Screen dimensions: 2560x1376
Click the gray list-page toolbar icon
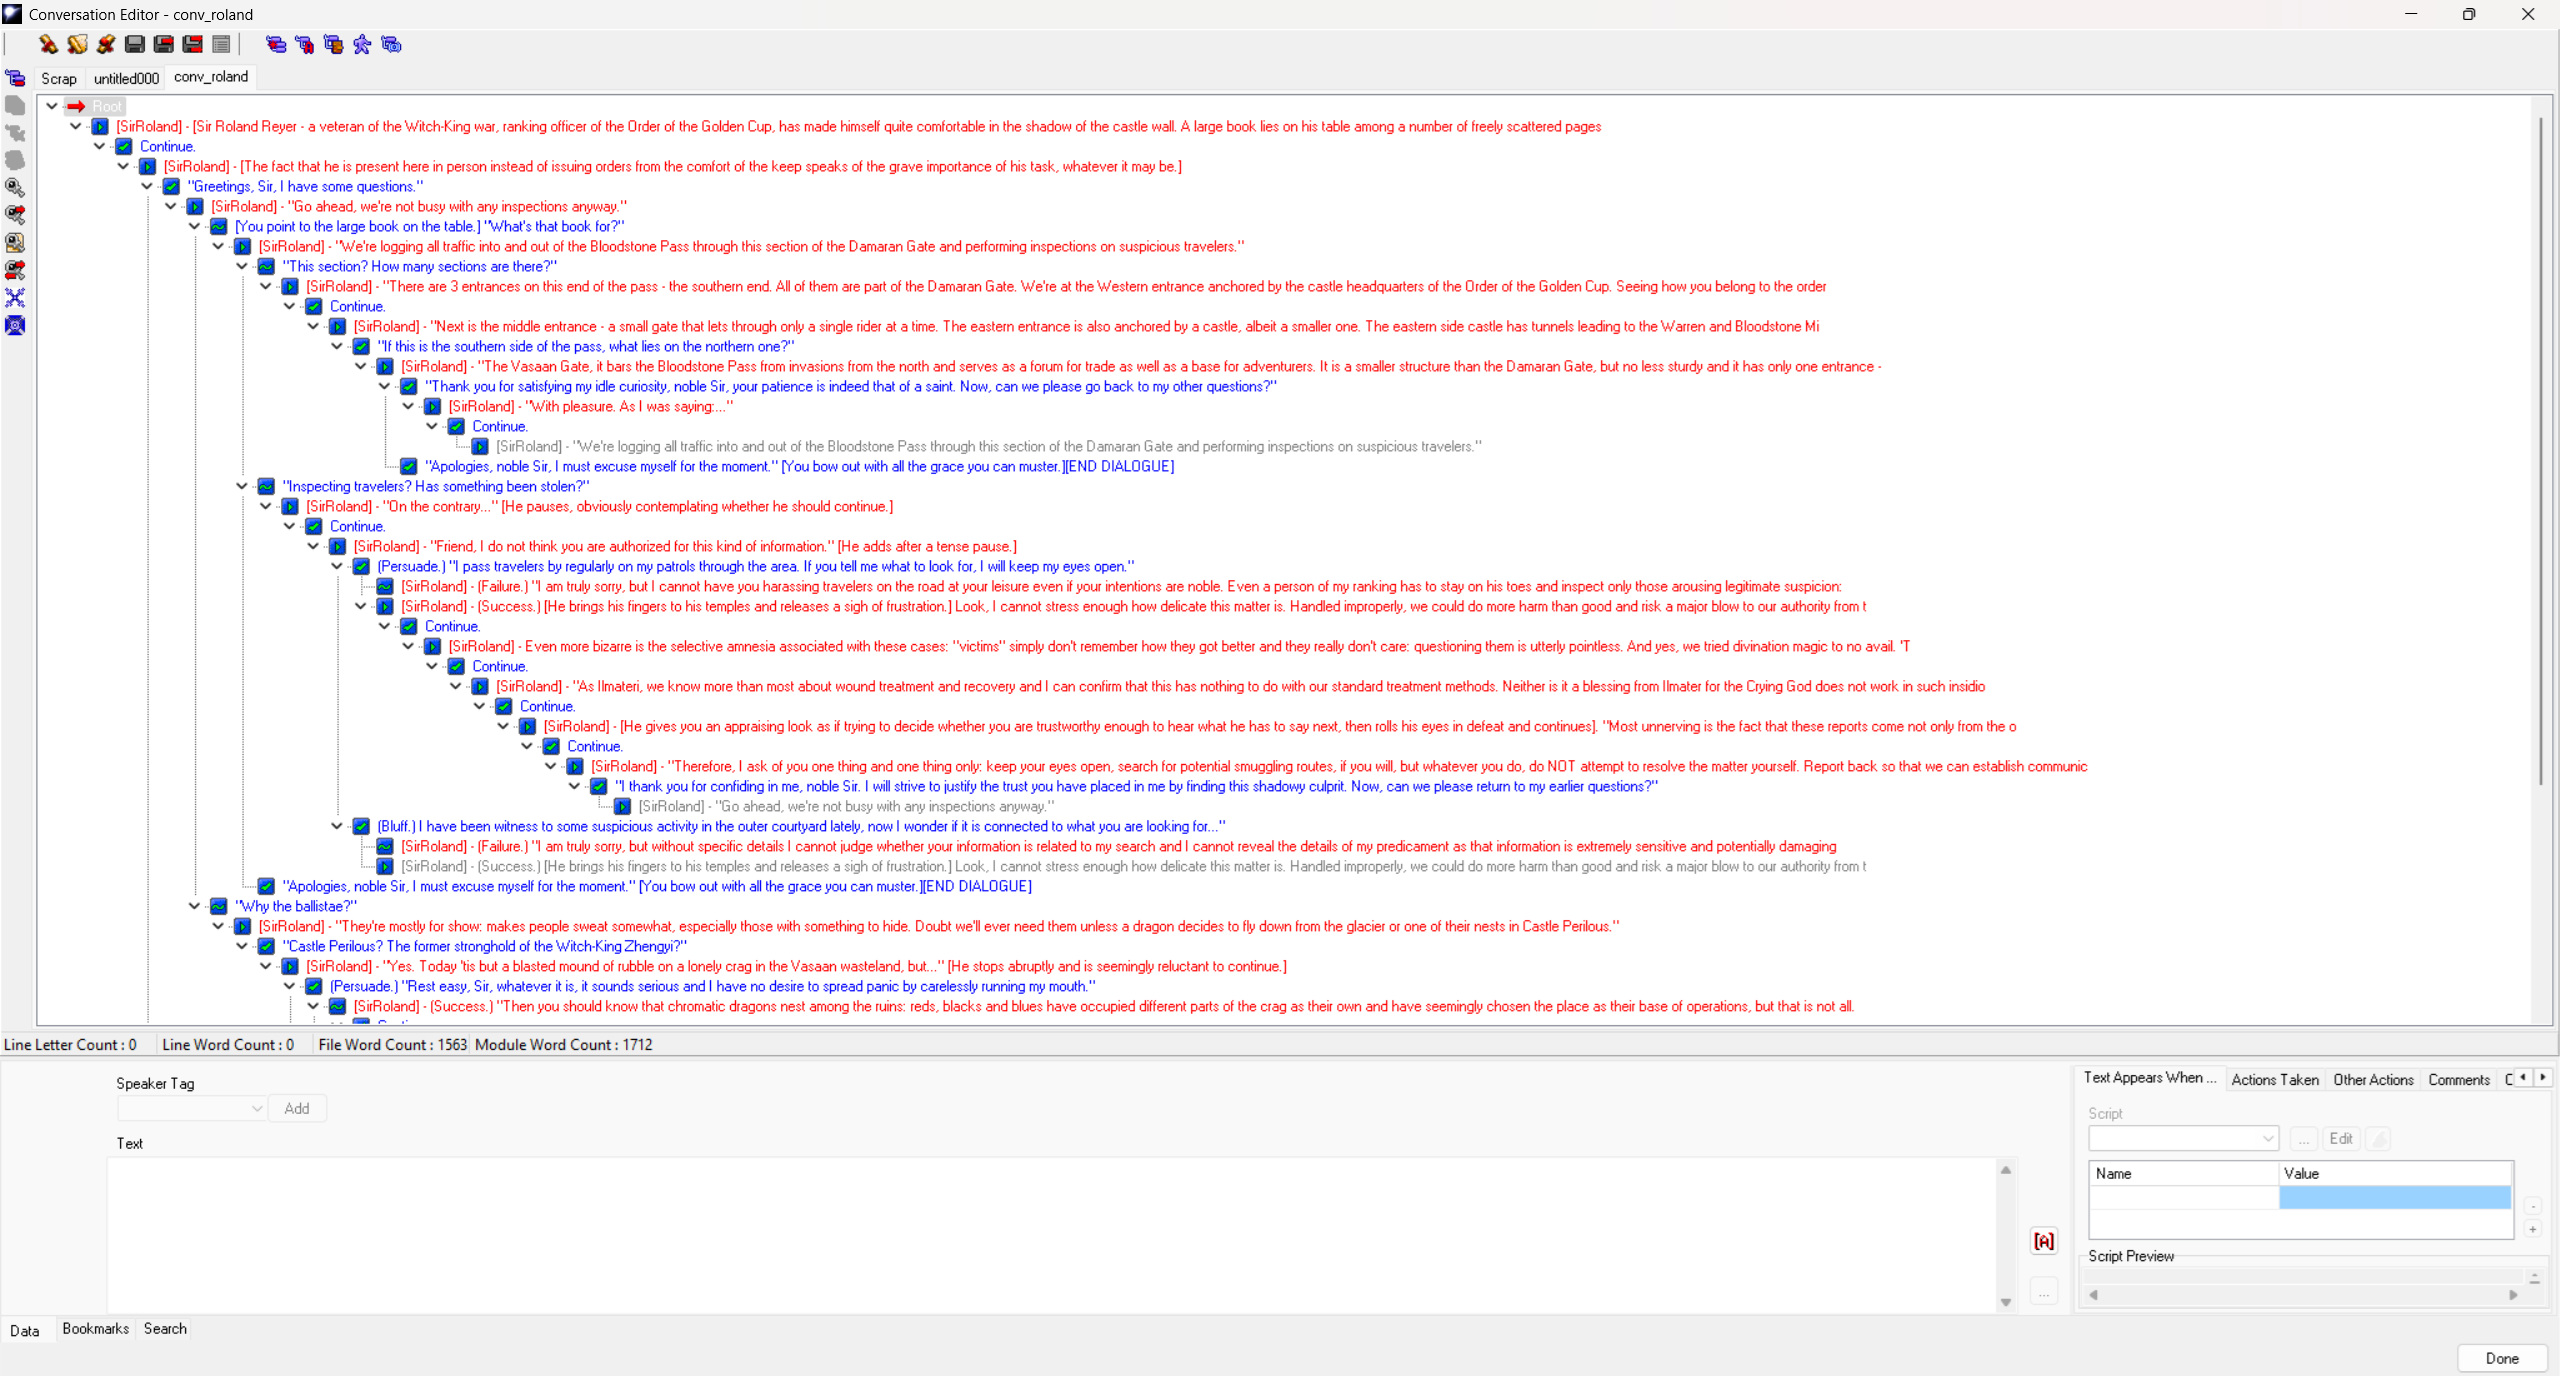pos(221,44)
